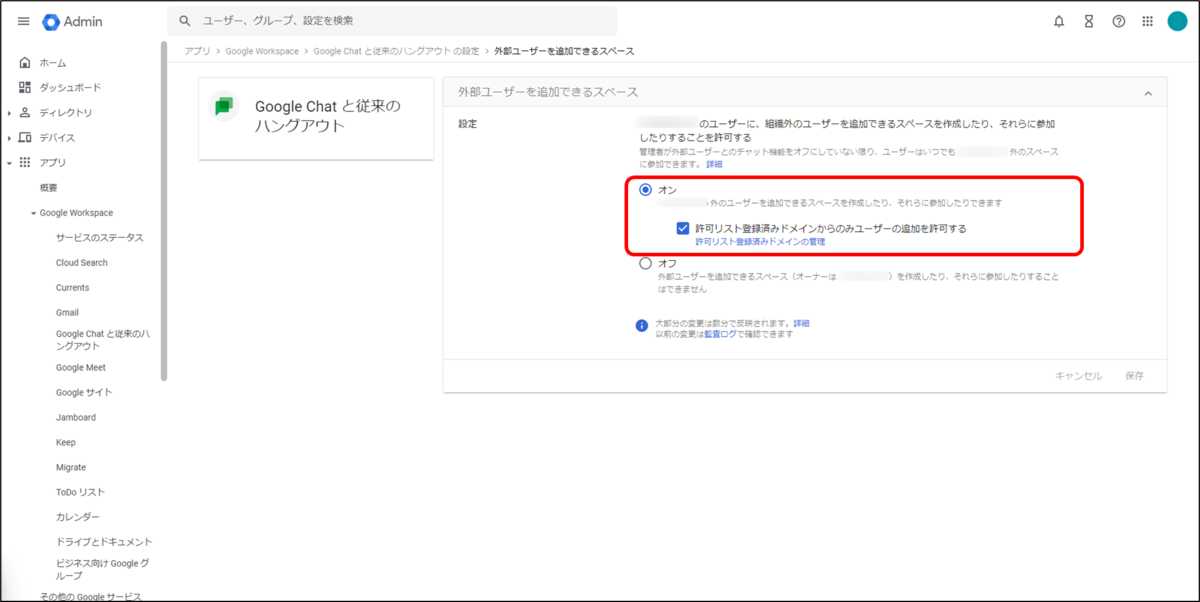Open カレンダー in sidebar
The image size is (1200, 602).
(78, 517)
